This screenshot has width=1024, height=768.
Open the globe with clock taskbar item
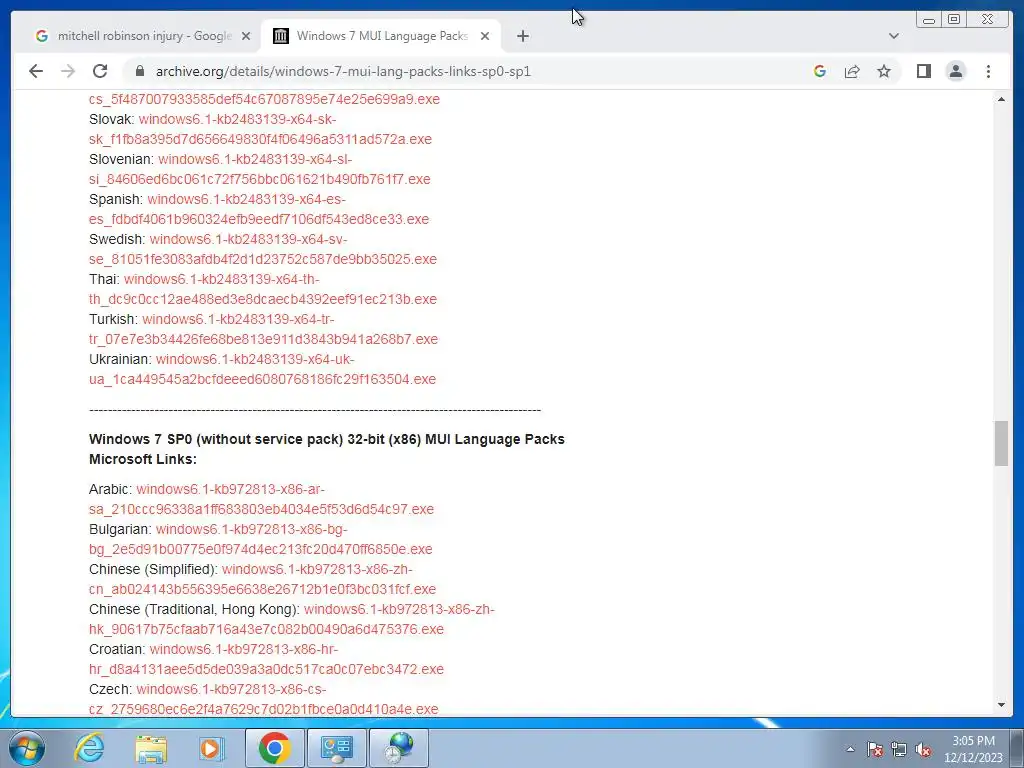[399, 748]
